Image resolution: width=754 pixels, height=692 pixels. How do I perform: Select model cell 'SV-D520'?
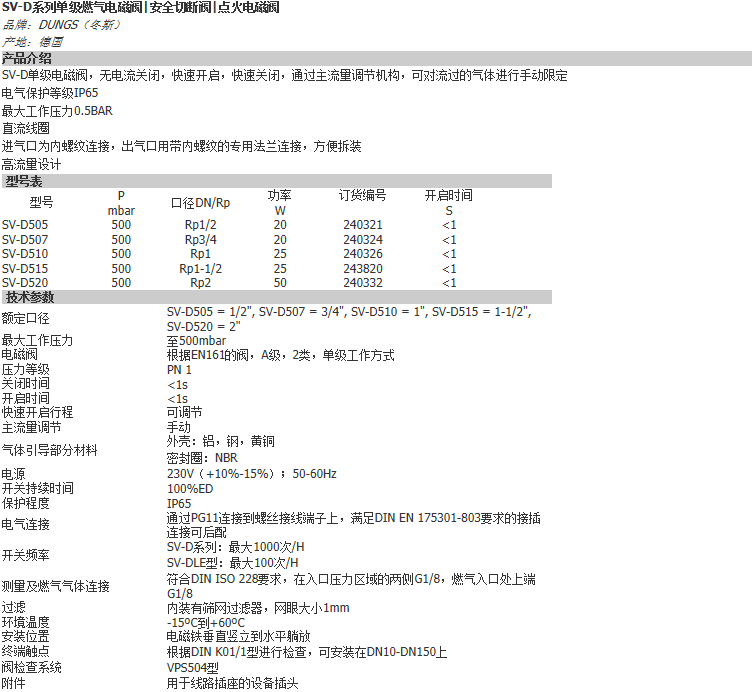25,283
